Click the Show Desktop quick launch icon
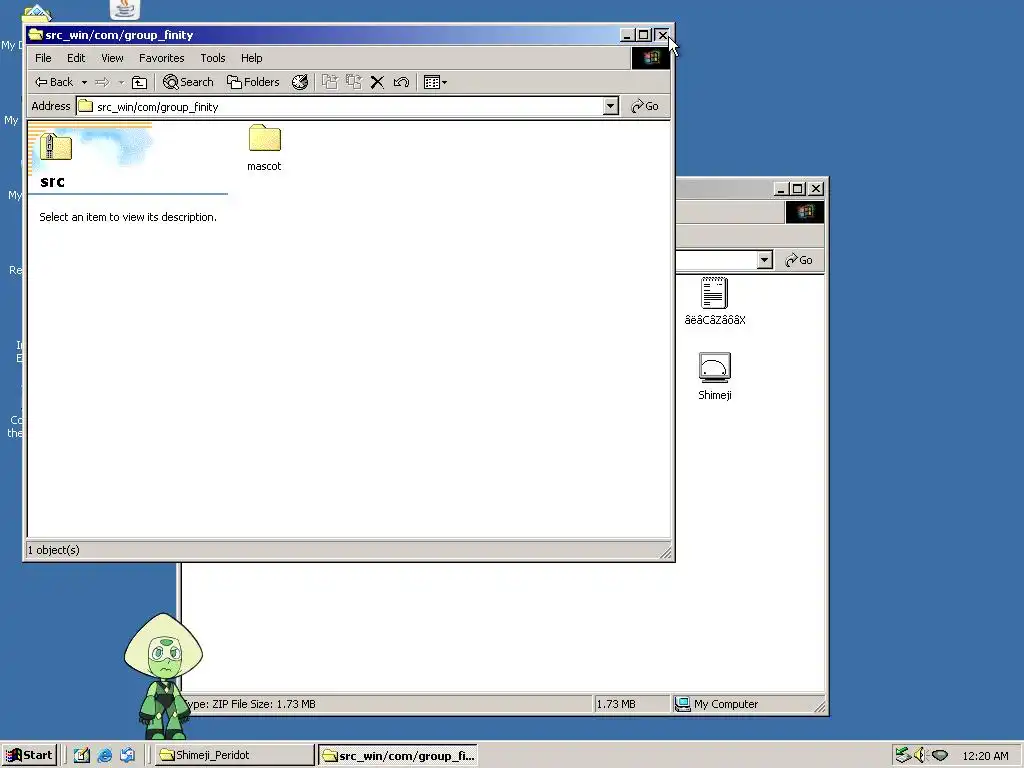The height and width of the screenshot is (768, 1024). [x=82, y=755]
